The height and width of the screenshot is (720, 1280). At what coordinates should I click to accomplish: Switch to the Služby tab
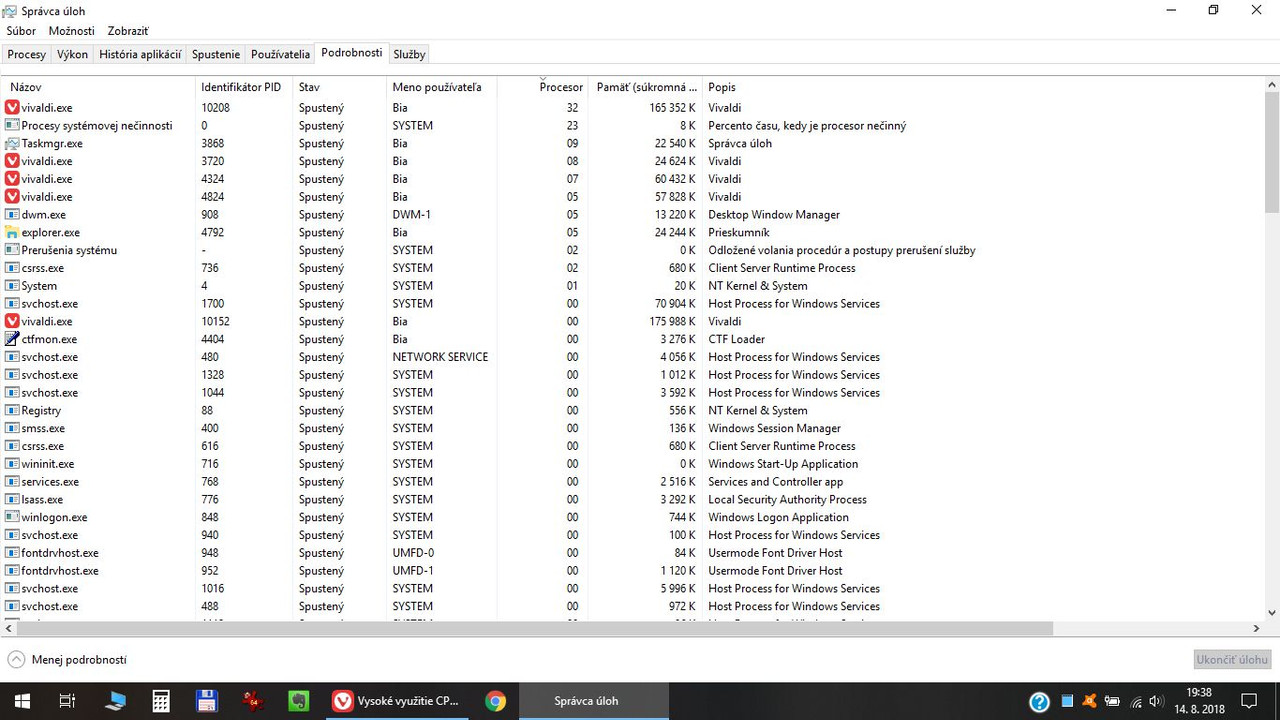[409, 54]
